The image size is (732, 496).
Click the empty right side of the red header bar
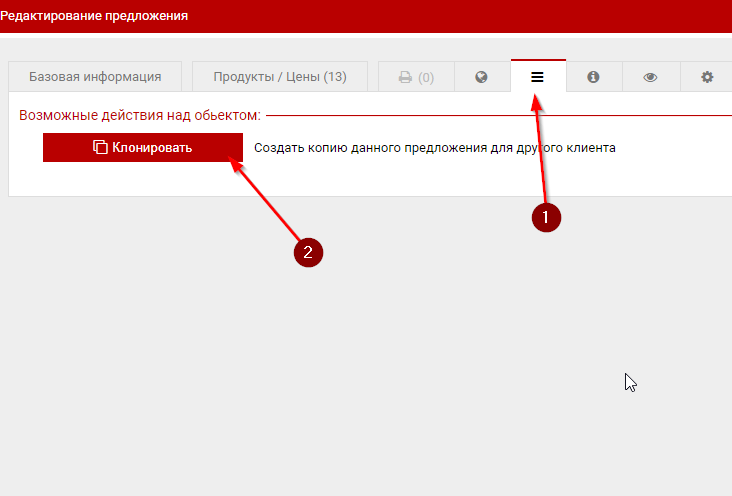(x=500, y=16)
